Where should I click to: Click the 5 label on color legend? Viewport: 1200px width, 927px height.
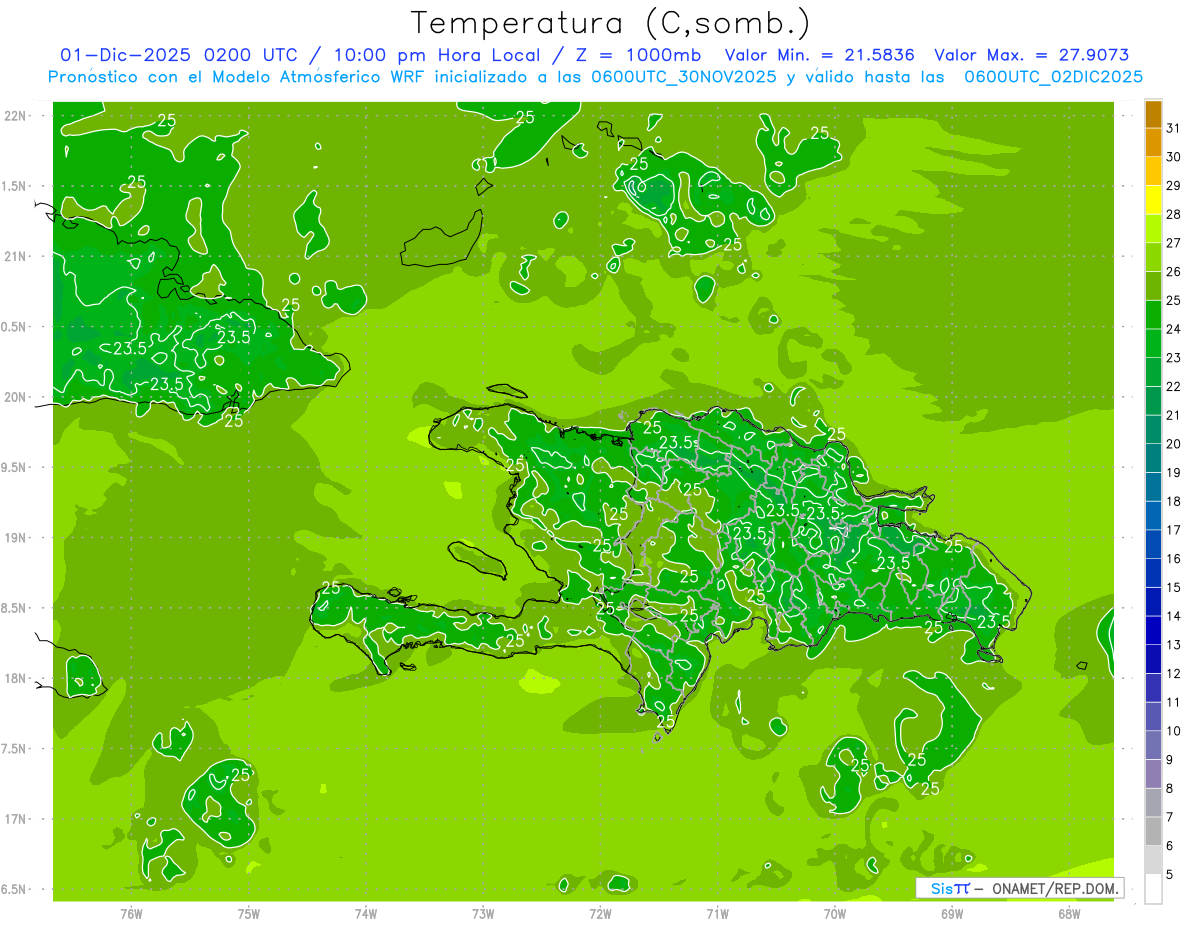pos(1170,874)
